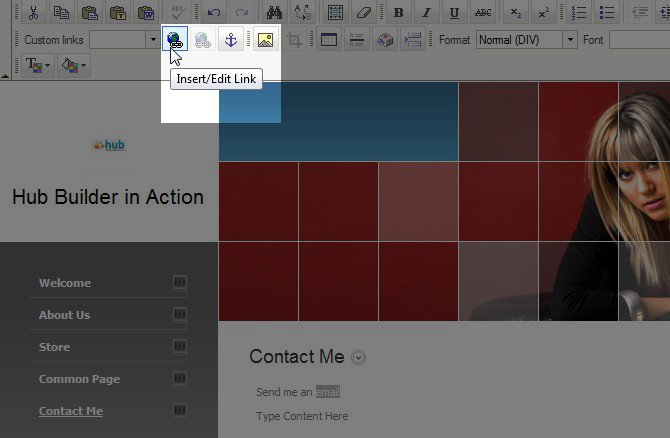
Task: Toggle Underline formatting
Action: [454, 13]
